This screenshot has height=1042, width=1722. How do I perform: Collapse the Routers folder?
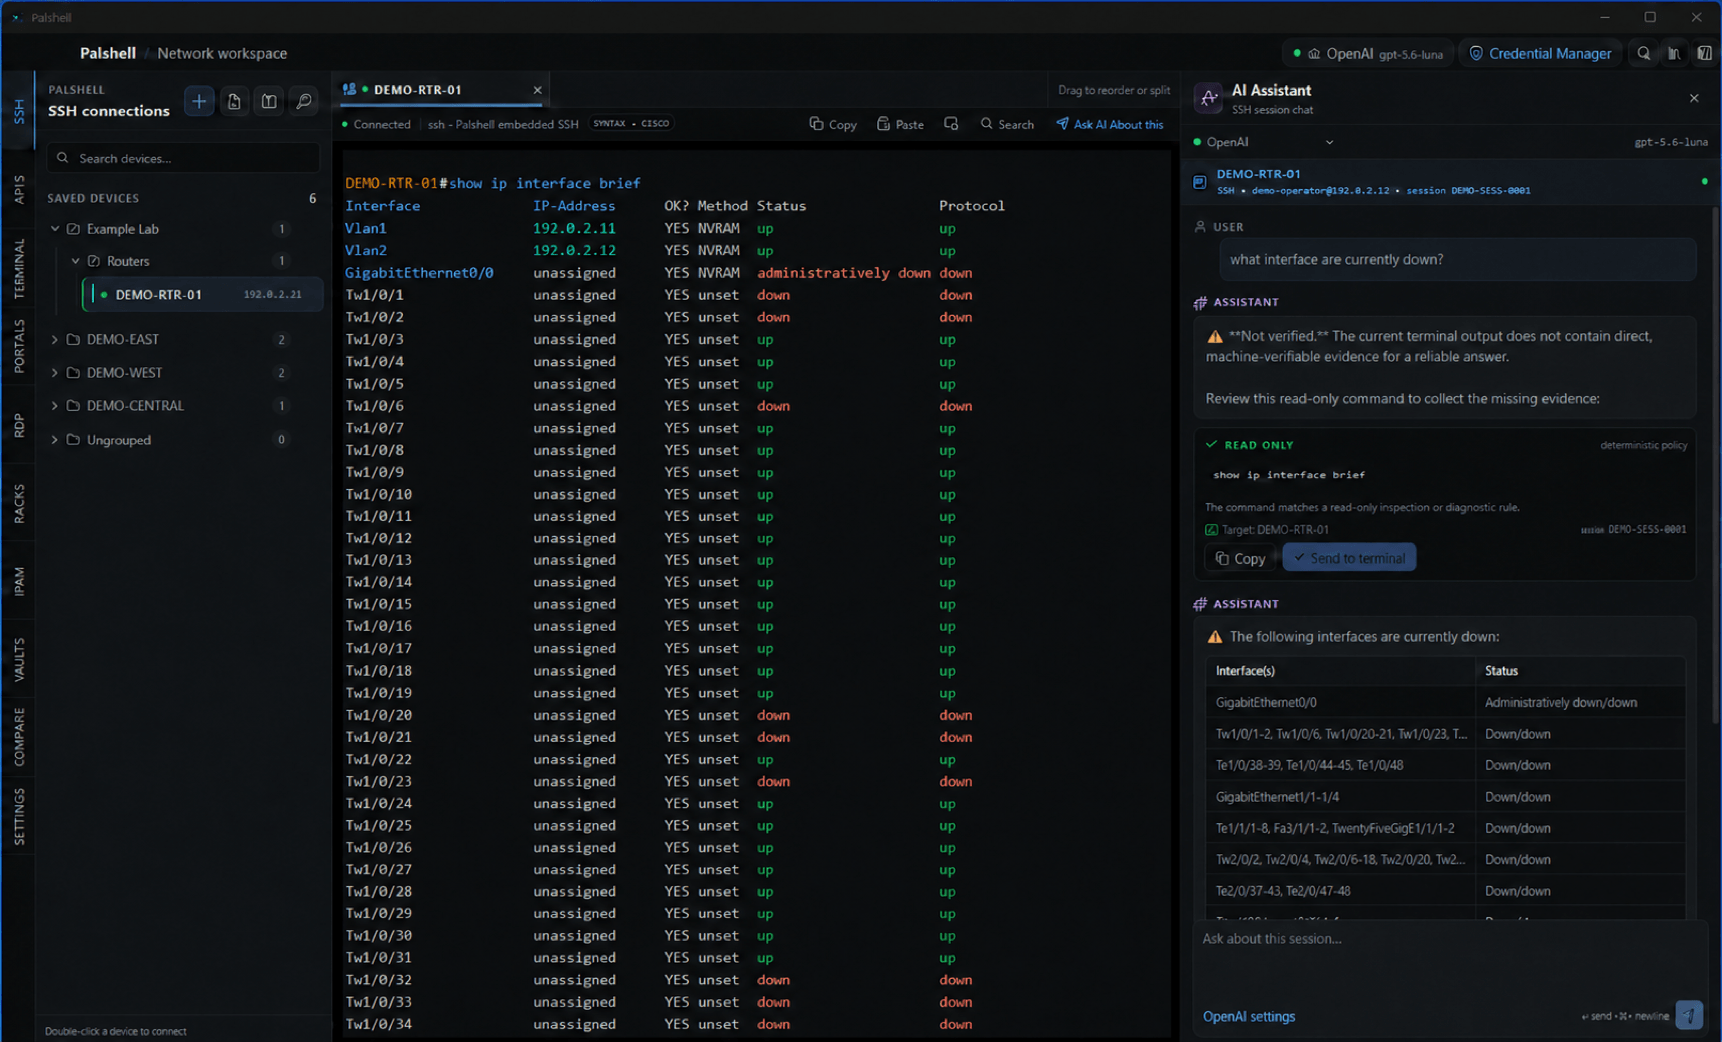click(75, 261)
